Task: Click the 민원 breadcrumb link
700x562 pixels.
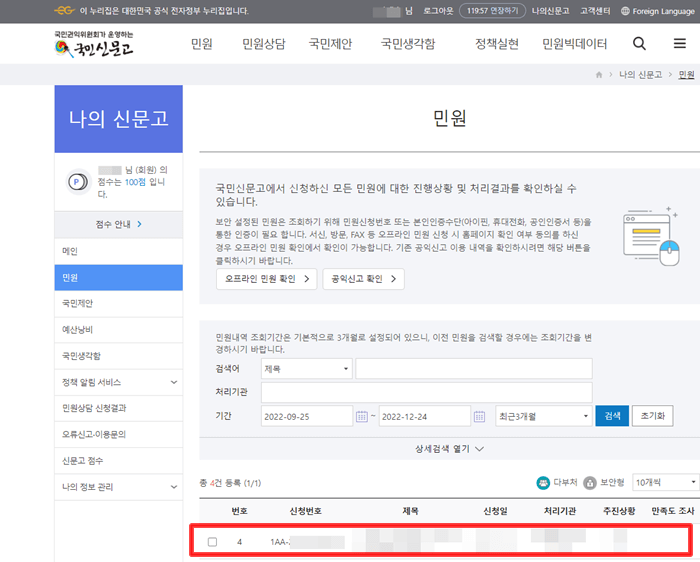Action: pos(686,75)
